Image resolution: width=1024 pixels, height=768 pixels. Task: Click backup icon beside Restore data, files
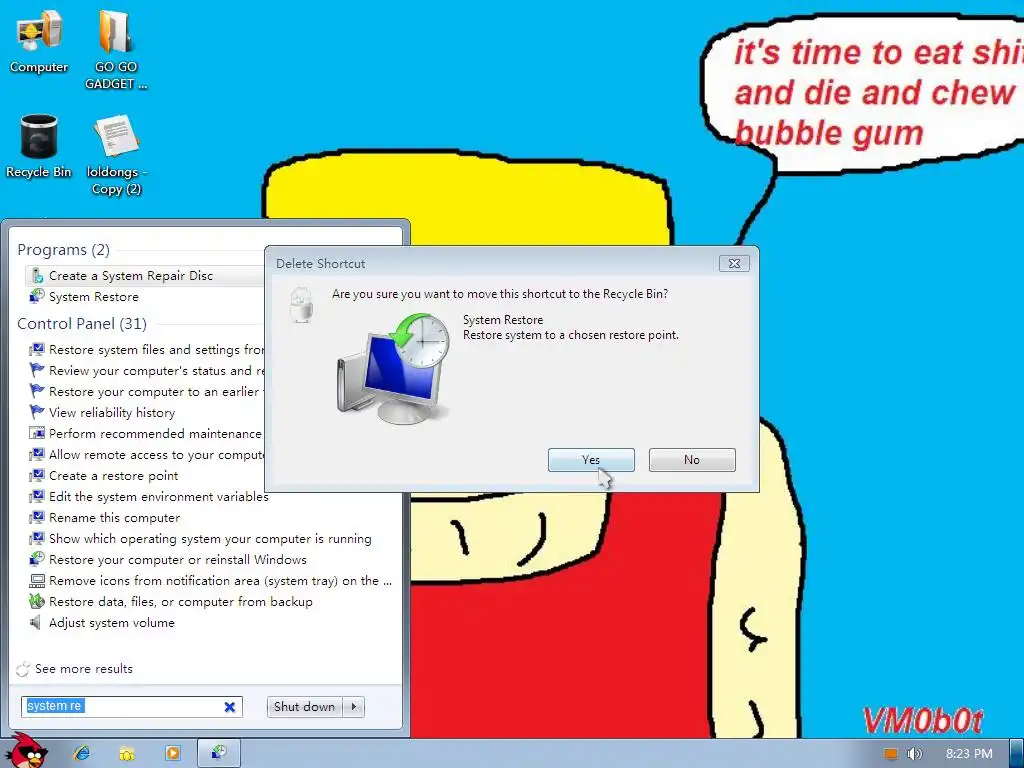[37, 601]
